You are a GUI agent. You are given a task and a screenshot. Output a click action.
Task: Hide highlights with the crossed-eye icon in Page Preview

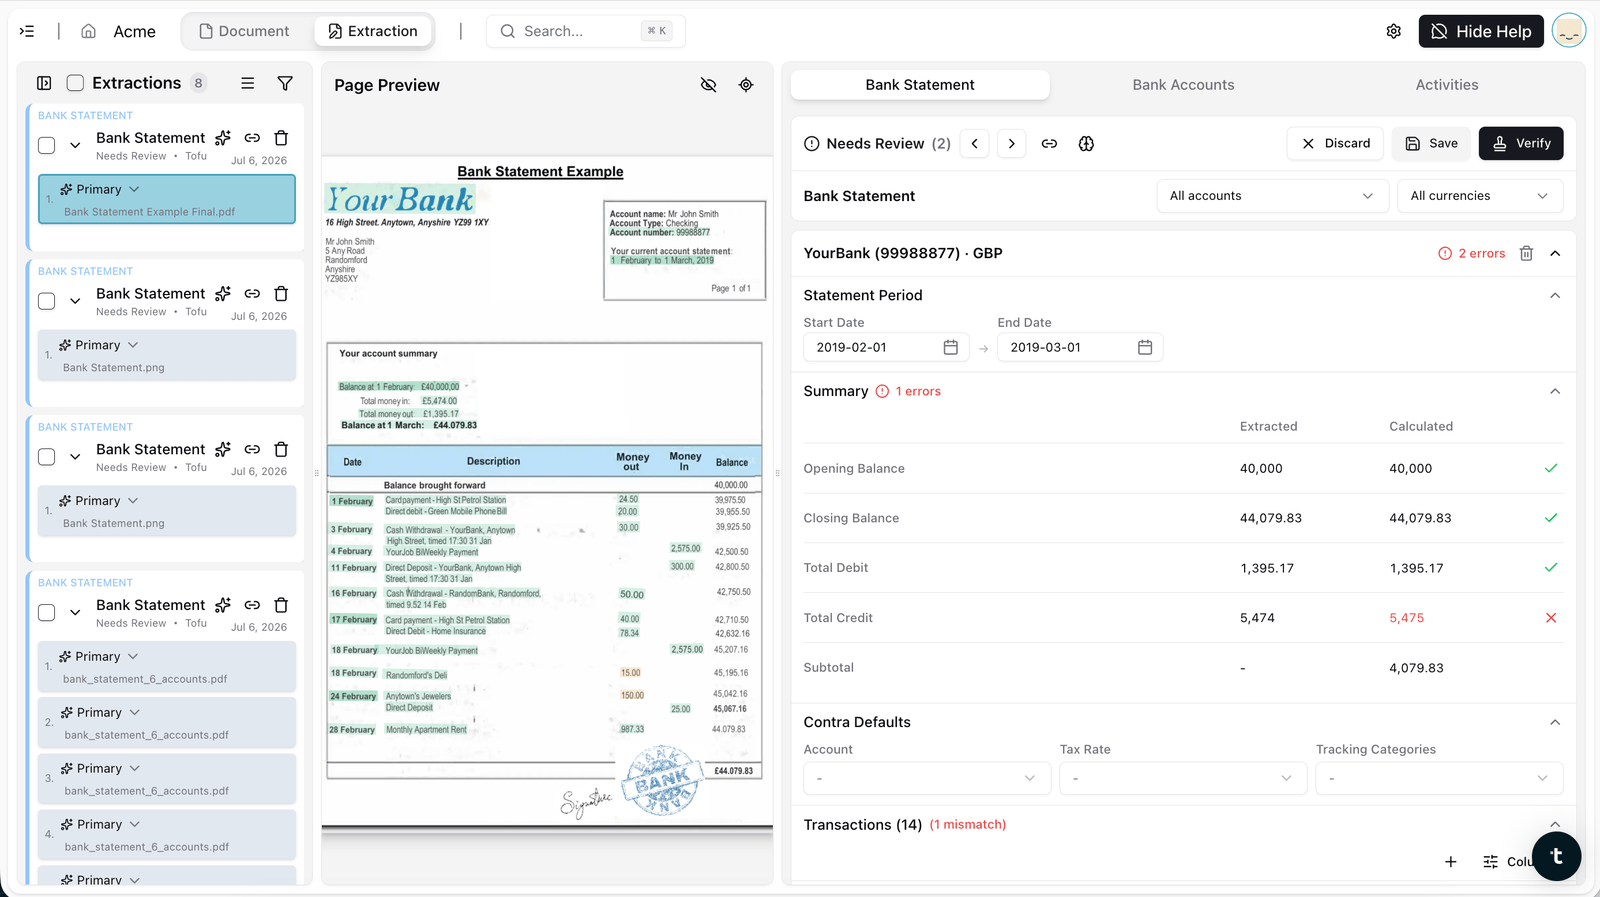click(x=708, y=85)
